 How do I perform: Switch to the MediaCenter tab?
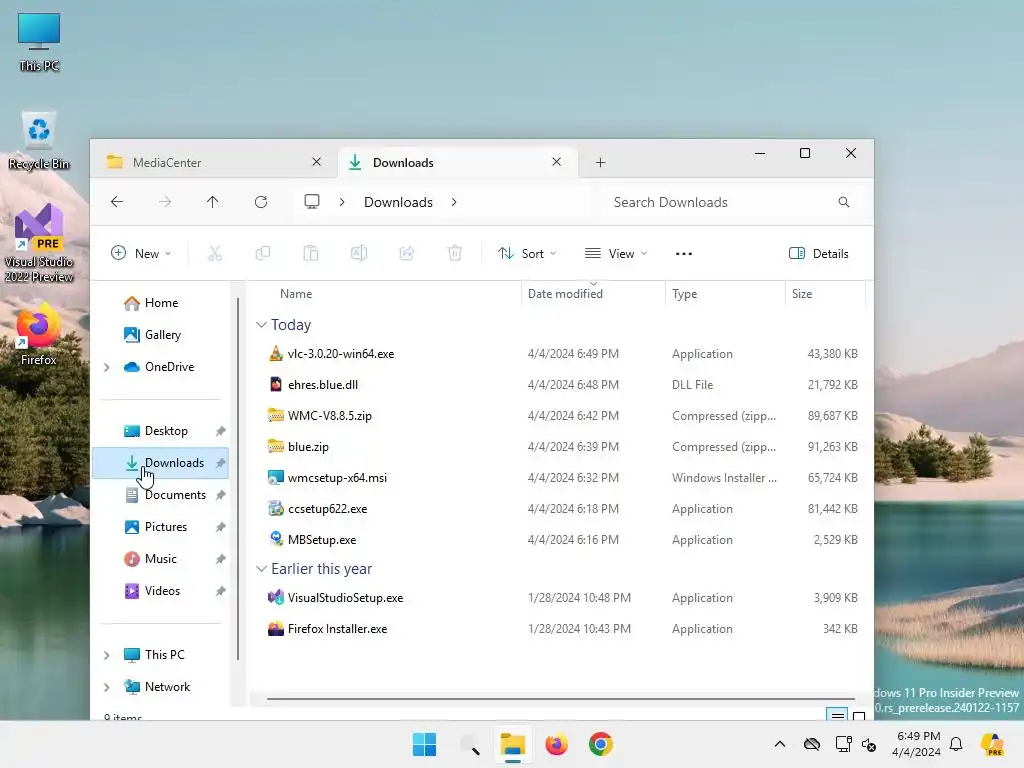pyautogui.click(x=215, y=162)
